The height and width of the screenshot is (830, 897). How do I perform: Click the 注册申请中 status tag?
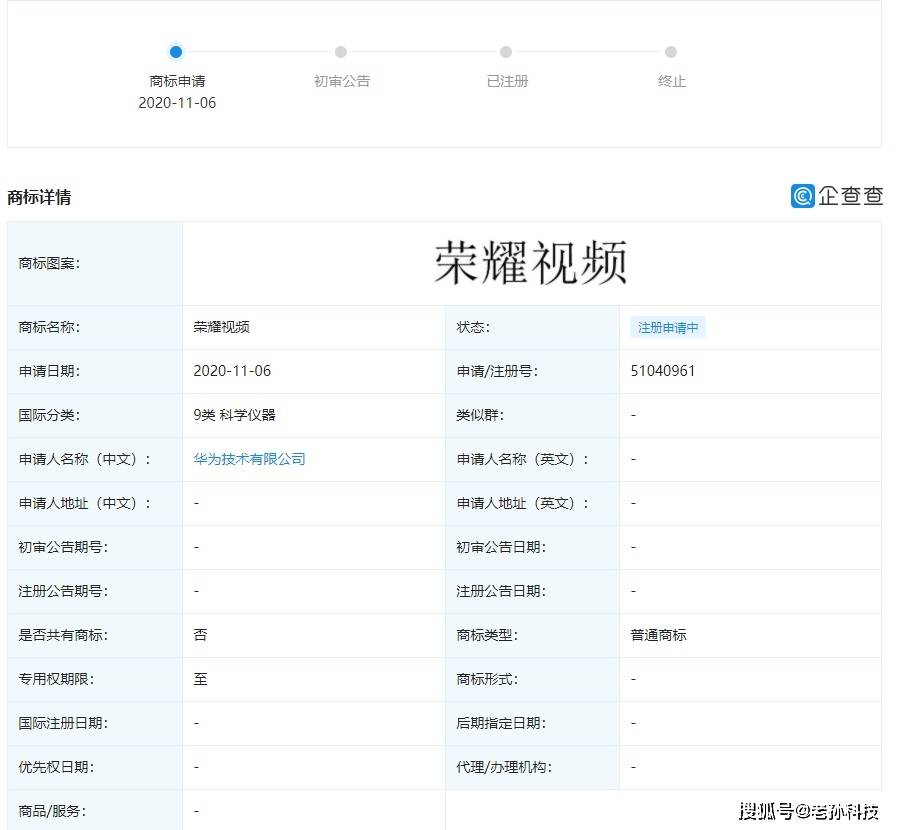(x=667, y=327)
